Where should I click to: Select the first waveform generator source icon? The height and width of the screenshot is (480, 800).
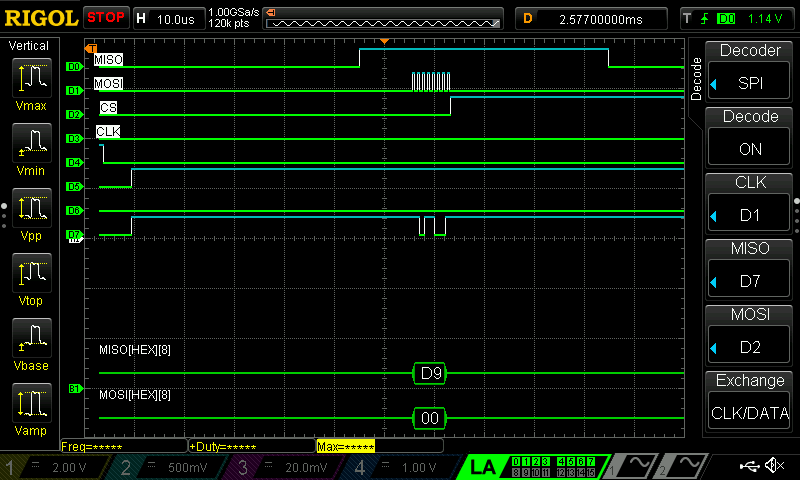click(x=633, y=465)
